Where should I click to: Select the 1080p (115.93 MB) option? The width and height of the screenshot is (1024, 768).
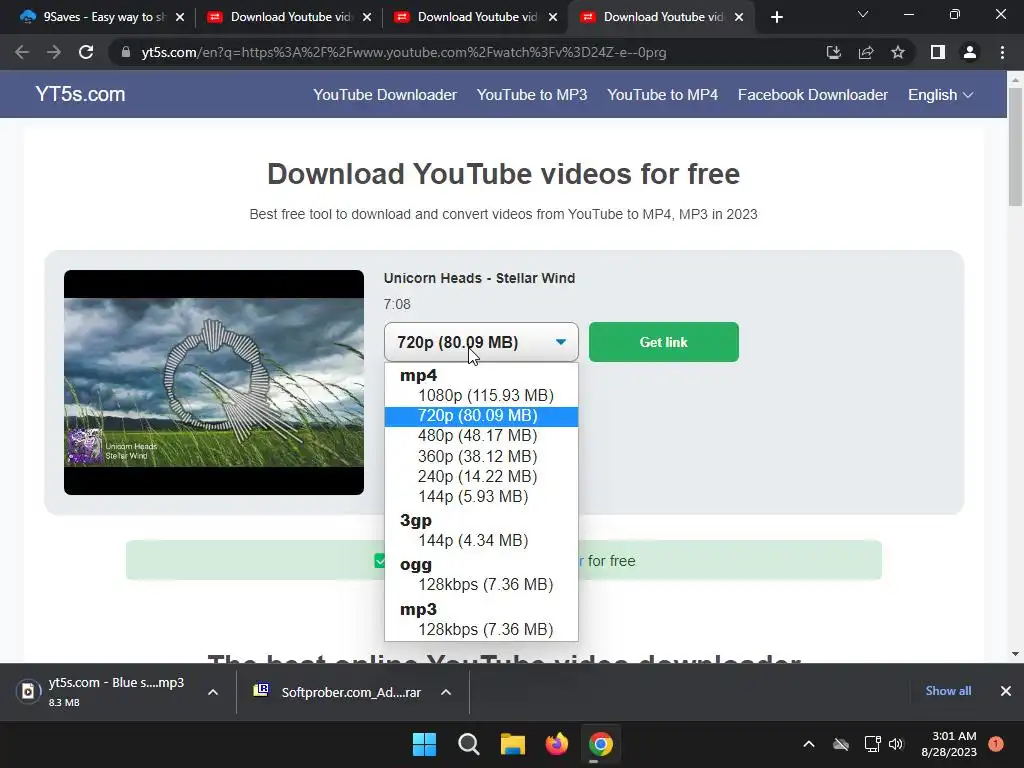point(481,396)
